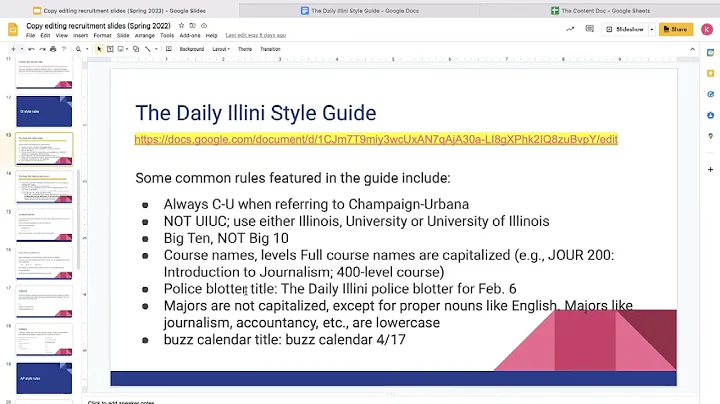Click the new slide plus button

point(13,49)
